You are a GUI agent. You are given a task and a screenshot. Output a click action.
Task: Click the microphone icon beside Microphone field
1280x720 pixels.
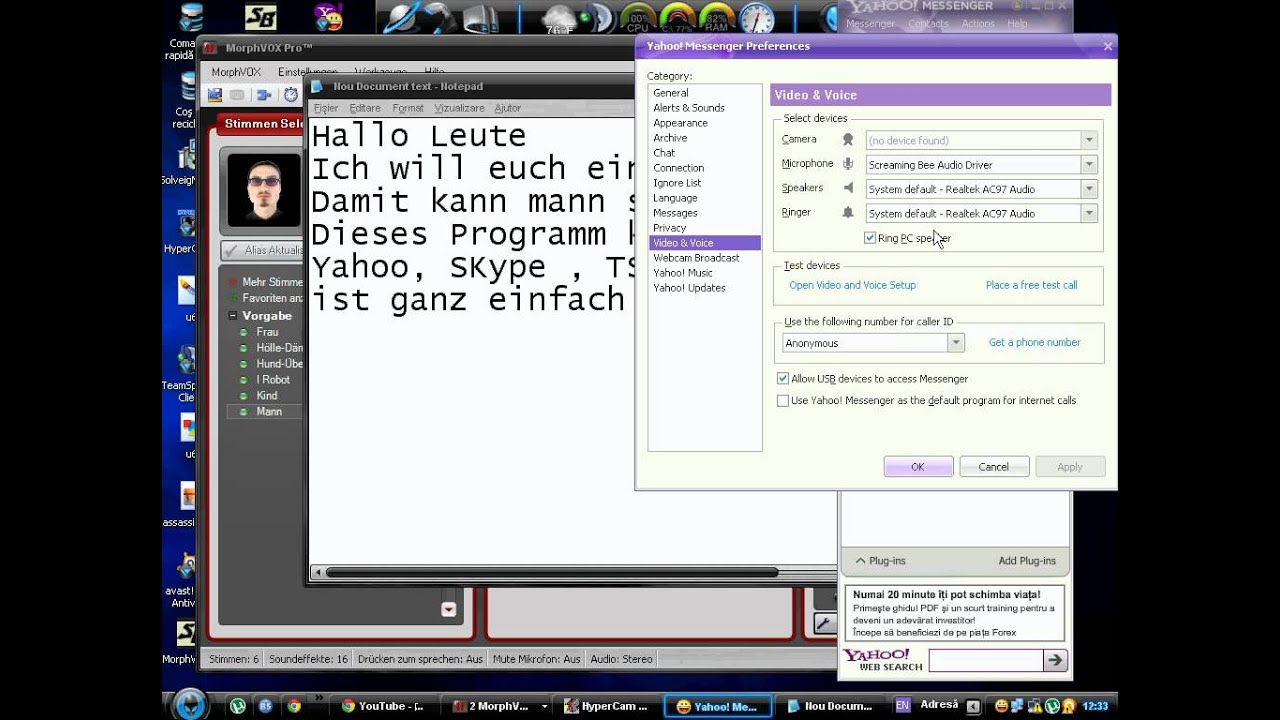click(x=848, y=164)
